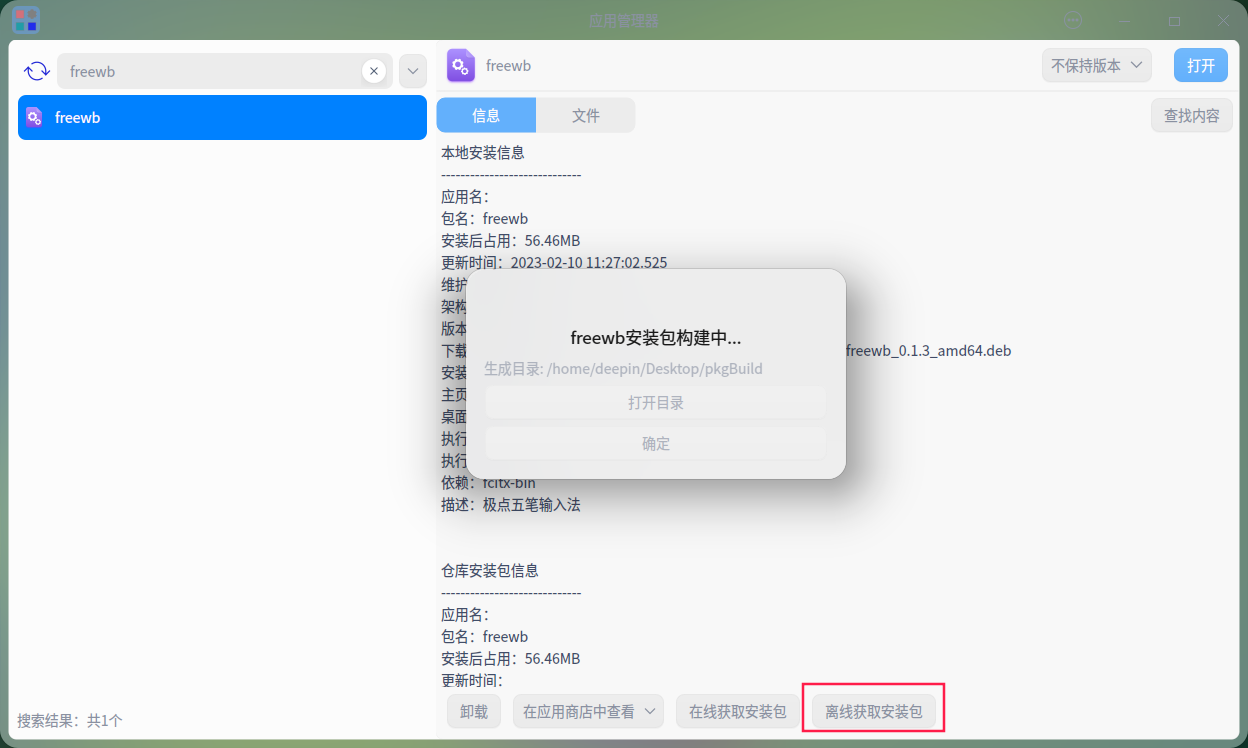This screenshot has height=748, width=1248.
Task: Confirm the dialog with 确定
Action: click(x=655, y=443)
